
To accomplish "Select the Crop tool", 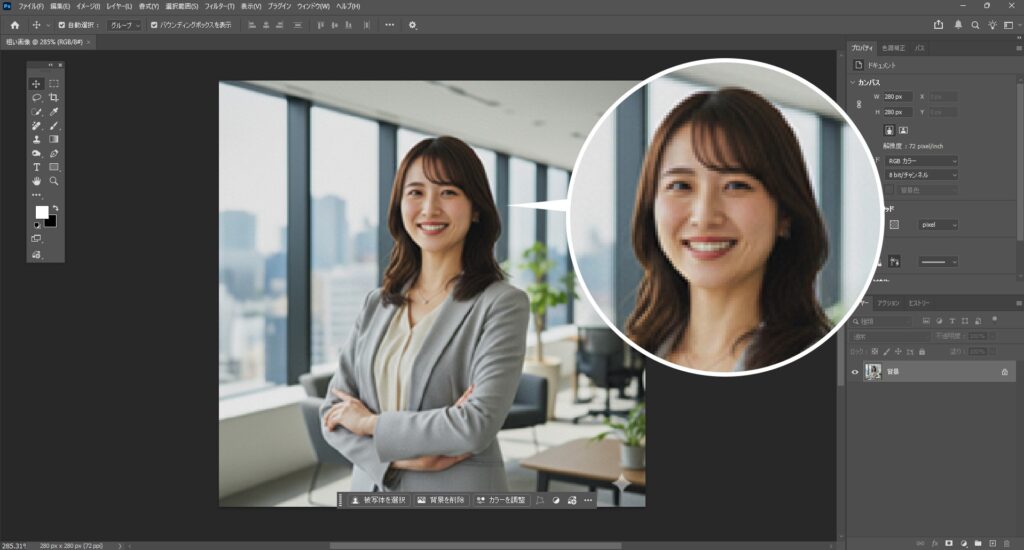I will (54, 98).
